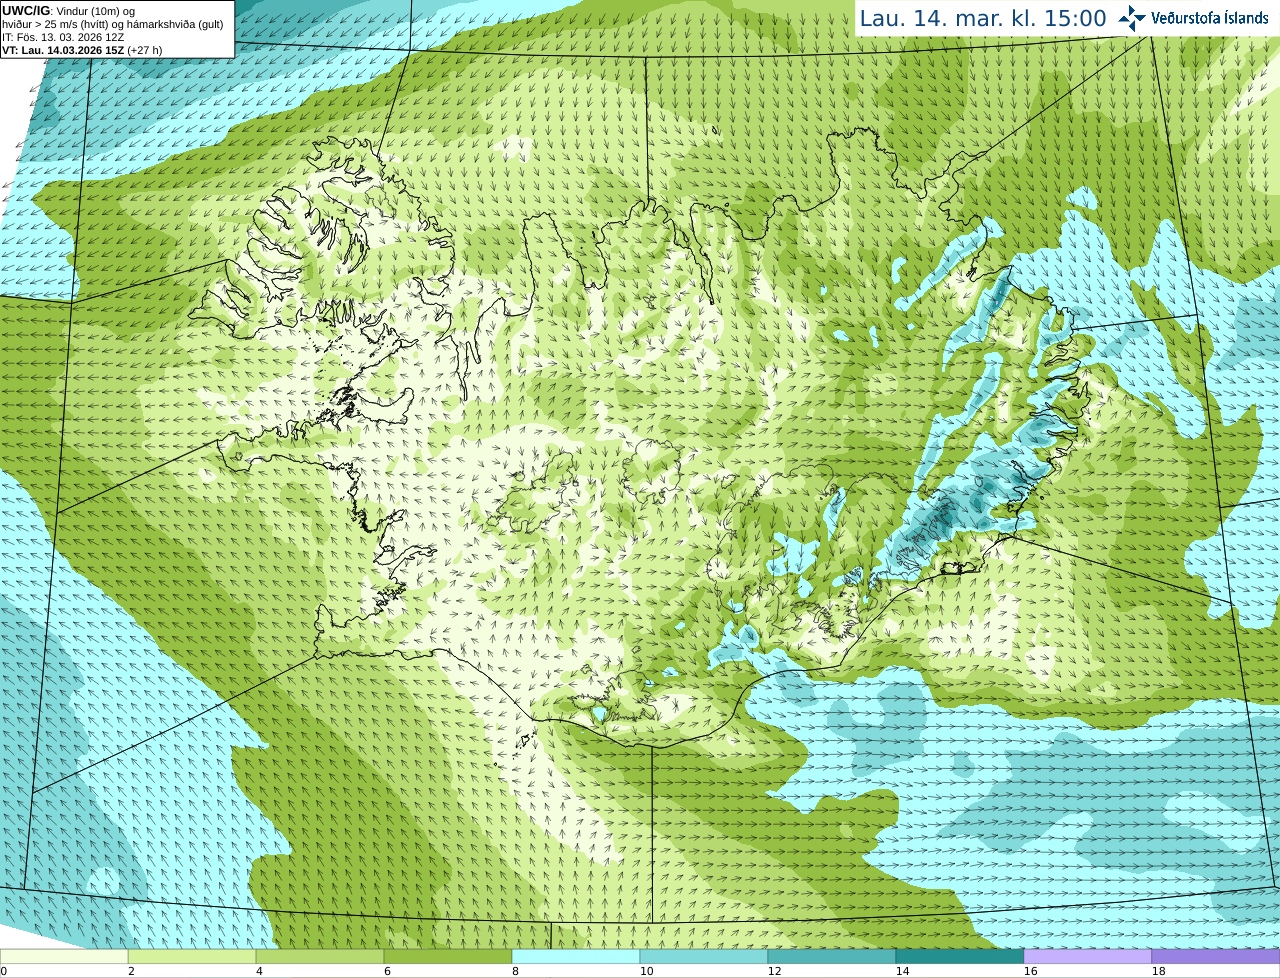
Task: Click the legend scale label 2
Action: [x=131, y=971]
